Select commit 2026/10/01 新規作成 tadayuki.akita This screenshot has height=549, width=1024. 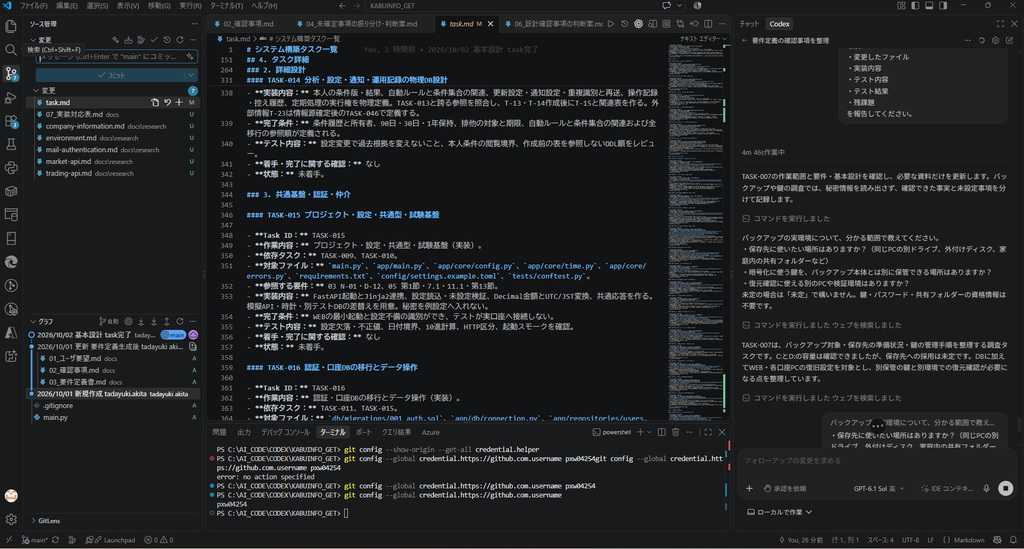point(114,394)
